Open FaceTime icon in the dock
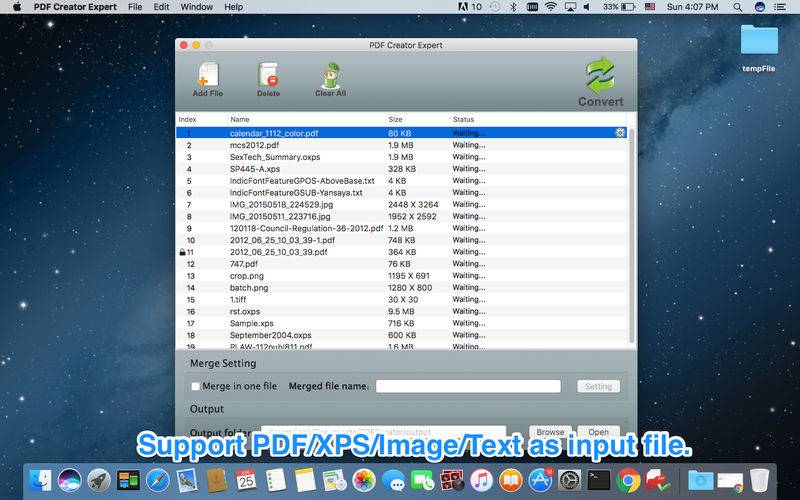 click(x=422, y=480)
